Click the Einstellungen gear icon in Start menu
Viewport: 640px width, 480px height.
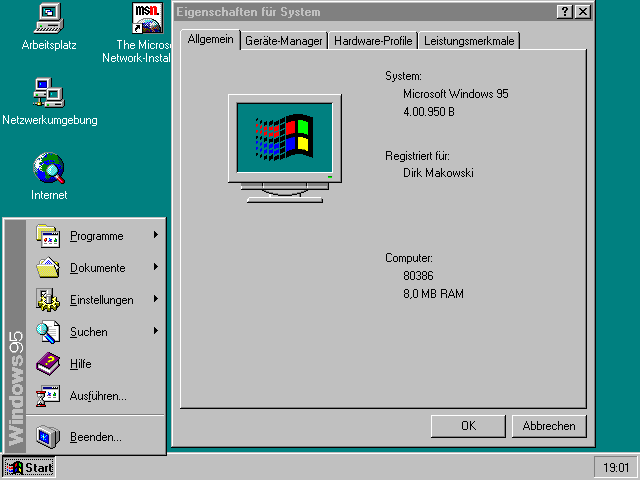coord(48,300)
